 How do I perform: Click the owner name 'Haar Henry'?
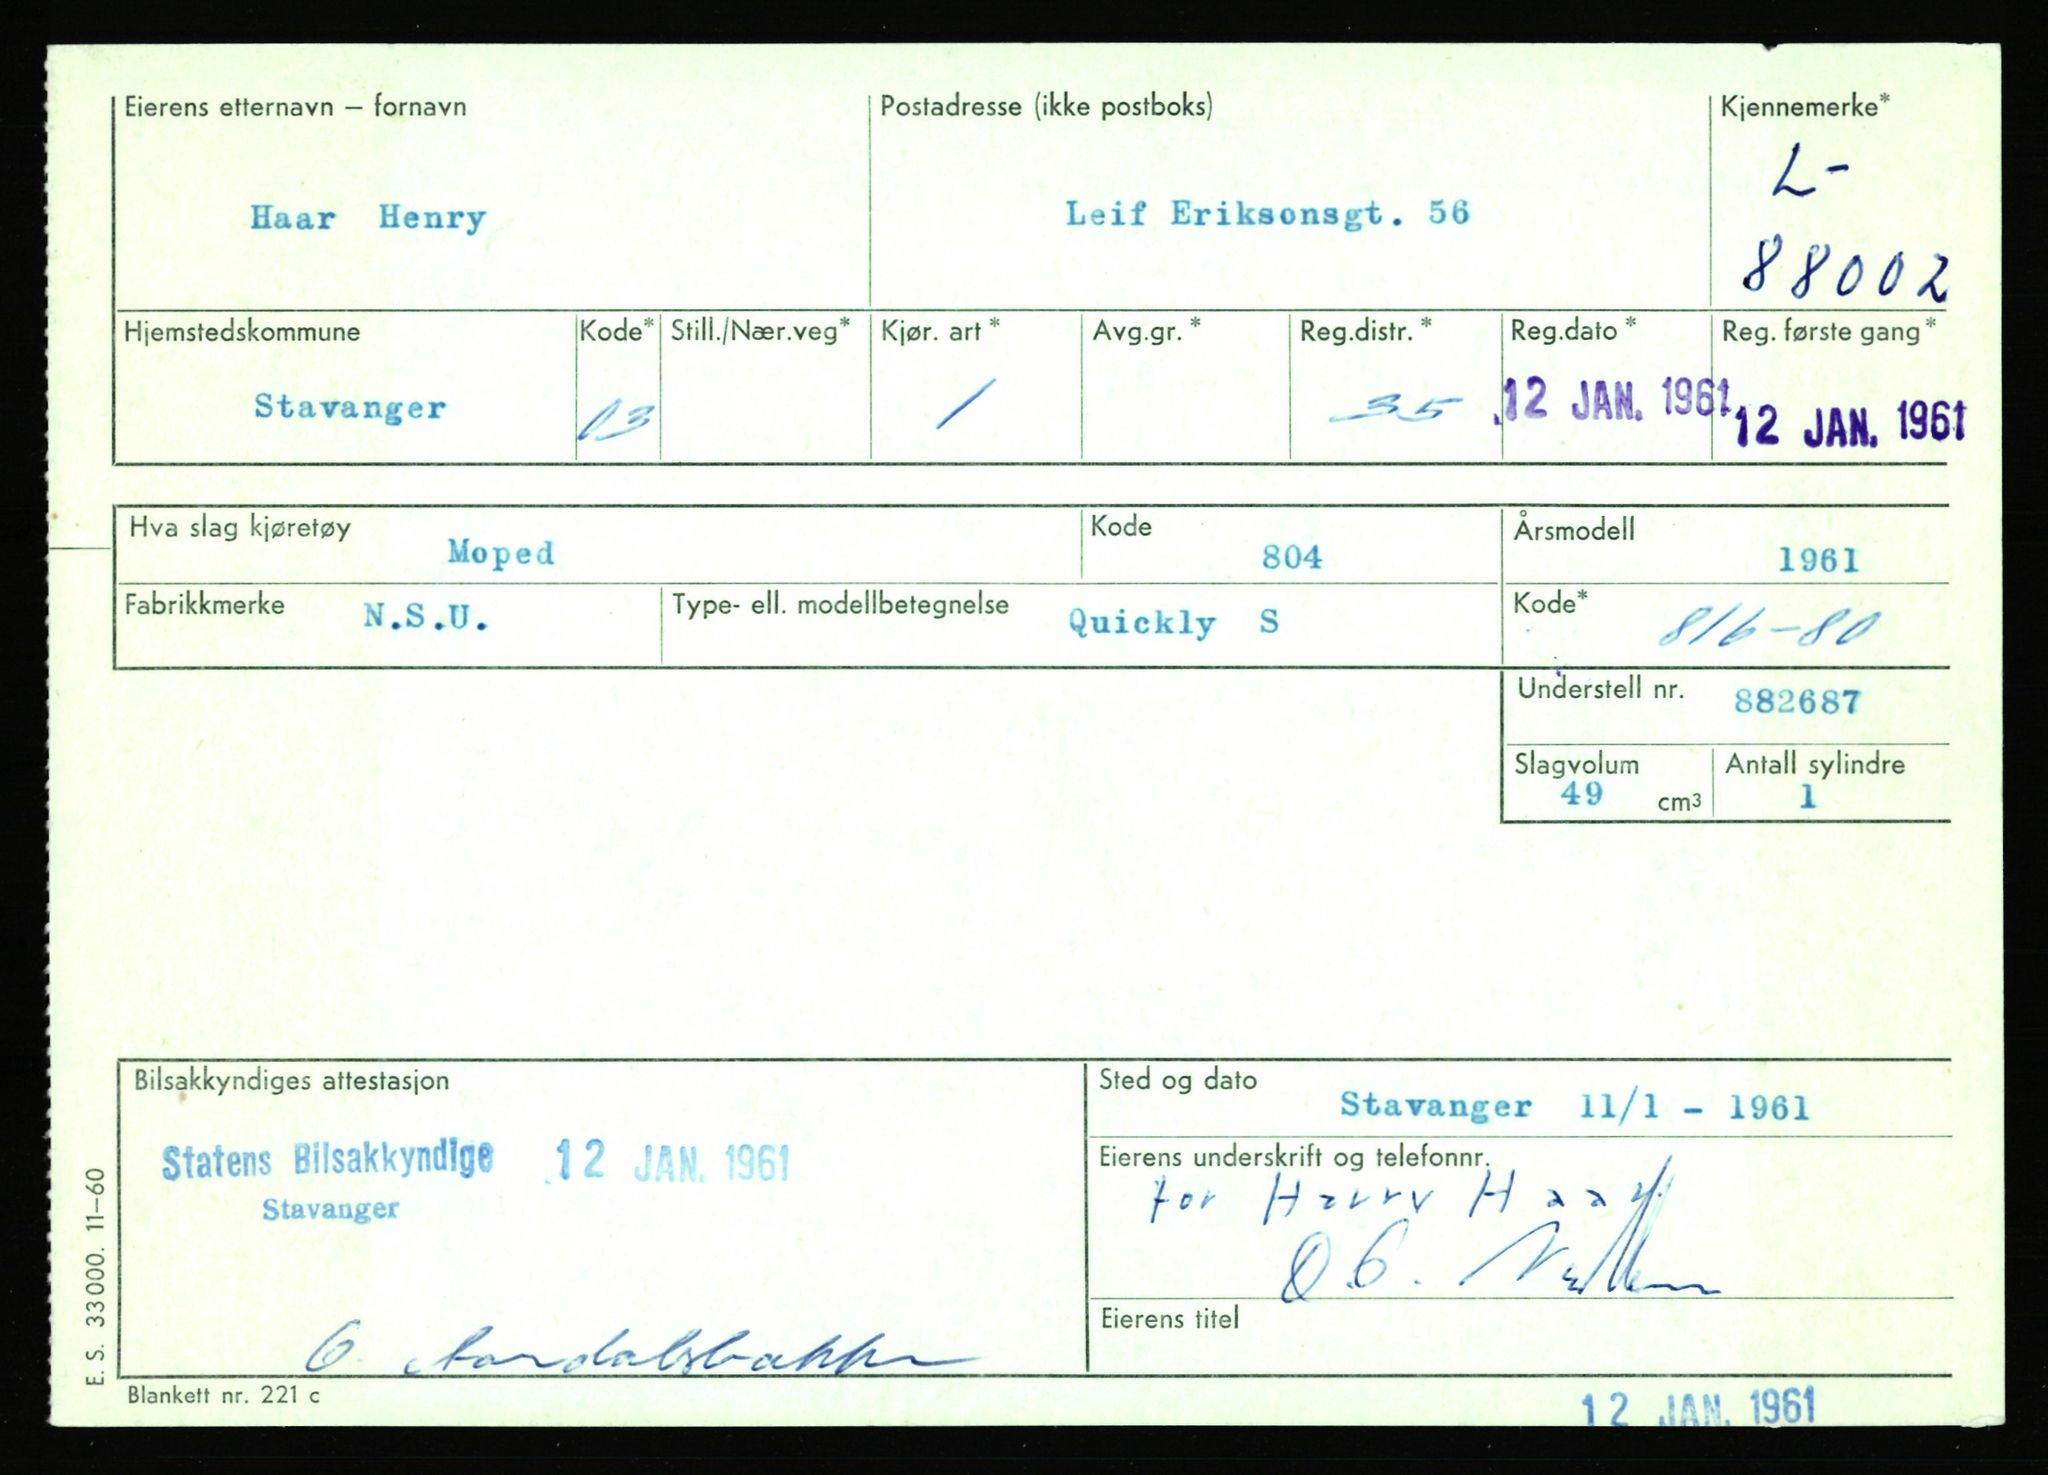(x=368, y=218)
